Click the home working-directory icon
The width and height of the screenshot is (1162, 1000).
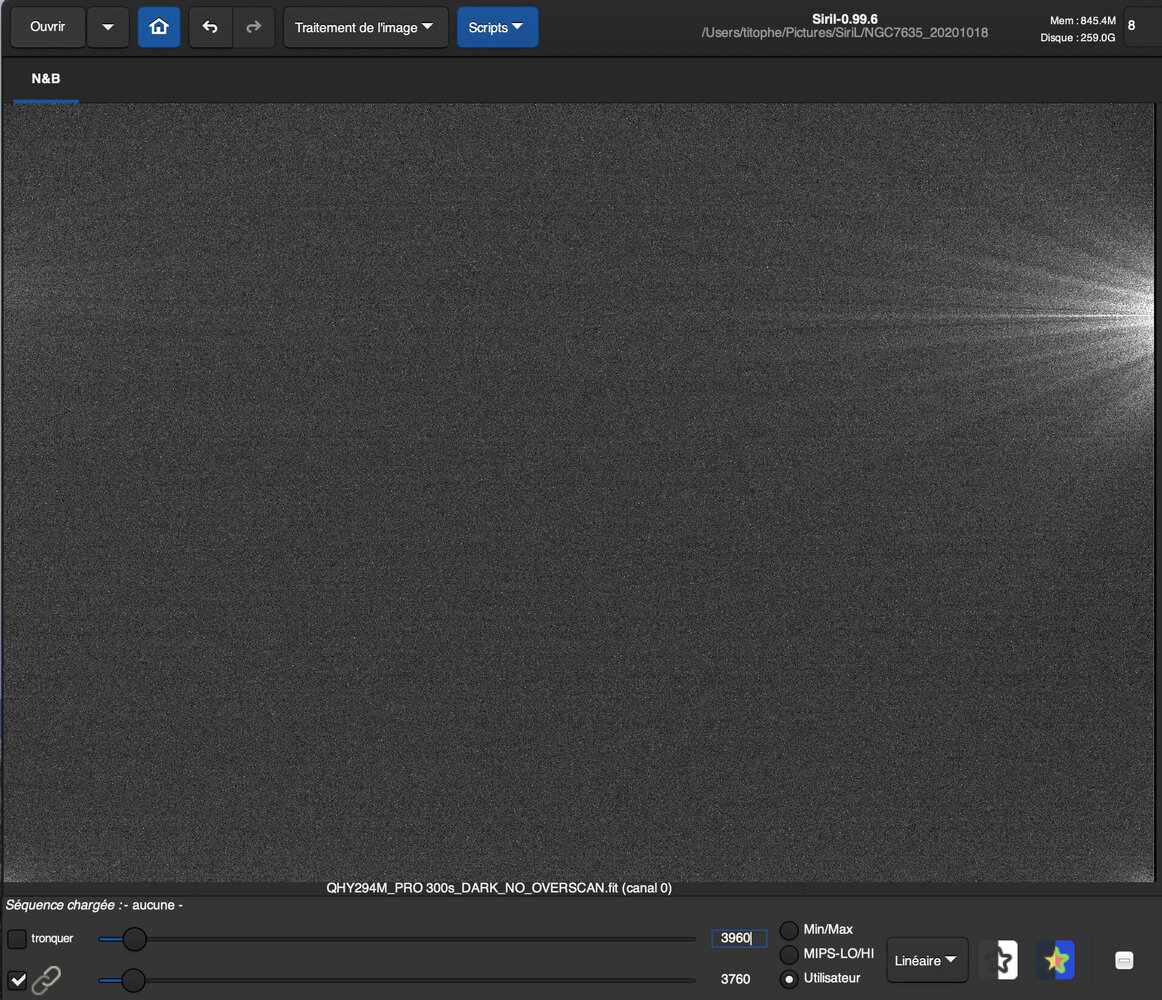click(x=159, y=27)
